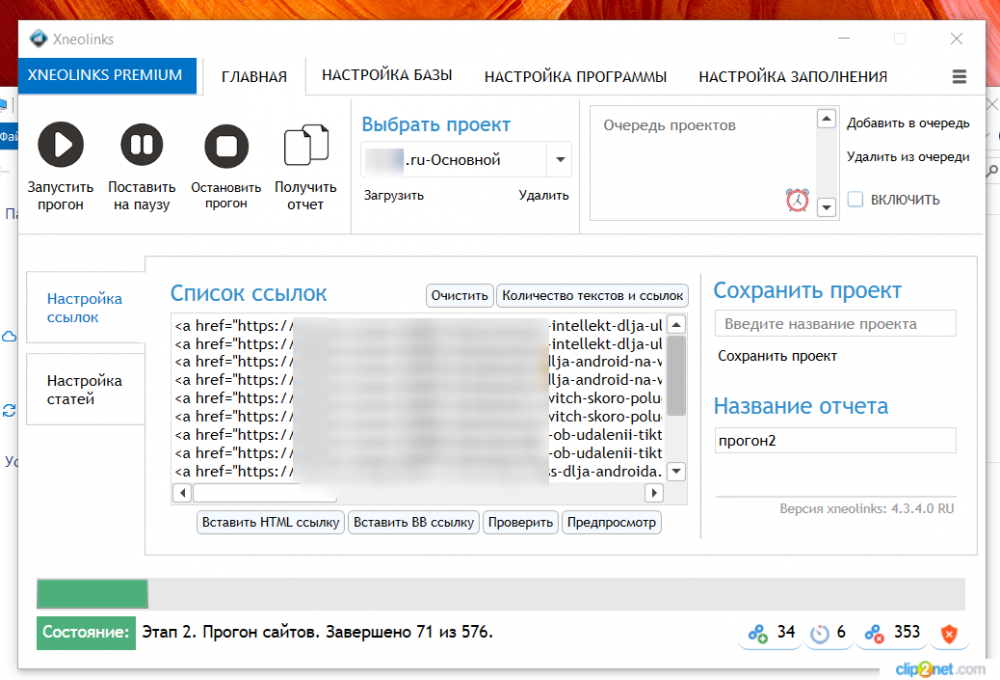Expand the project selection dropdown

[x=560, y=159]
